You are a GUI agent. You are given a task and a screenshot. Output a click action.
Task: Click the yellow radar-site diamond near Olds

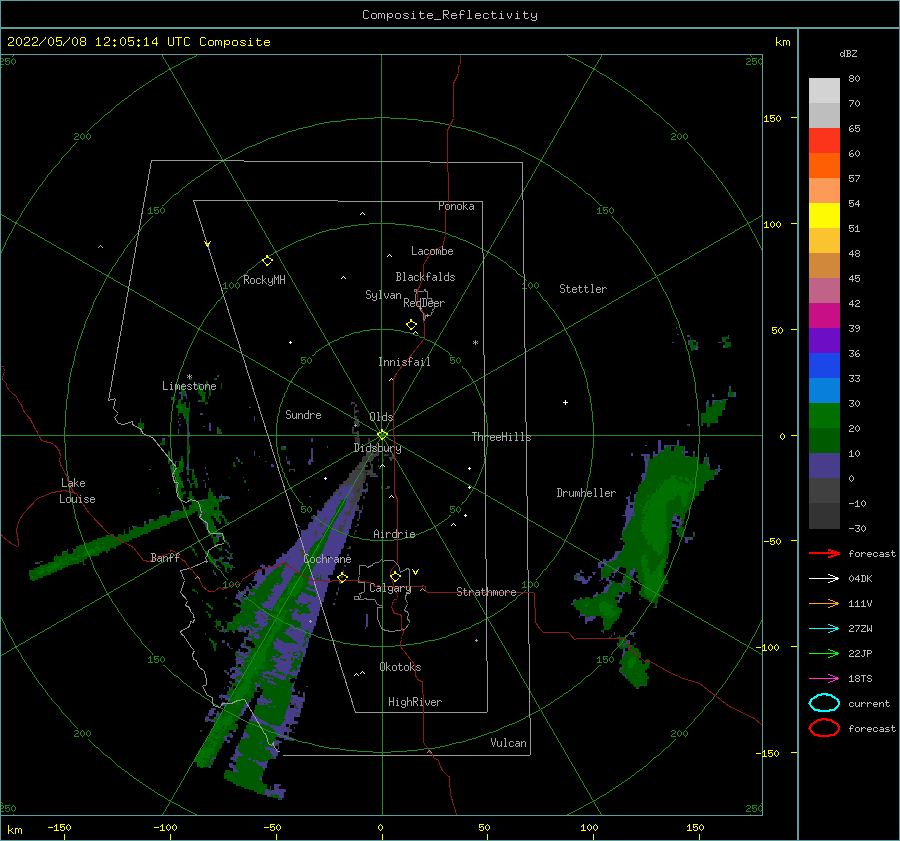tap(382, 435)
